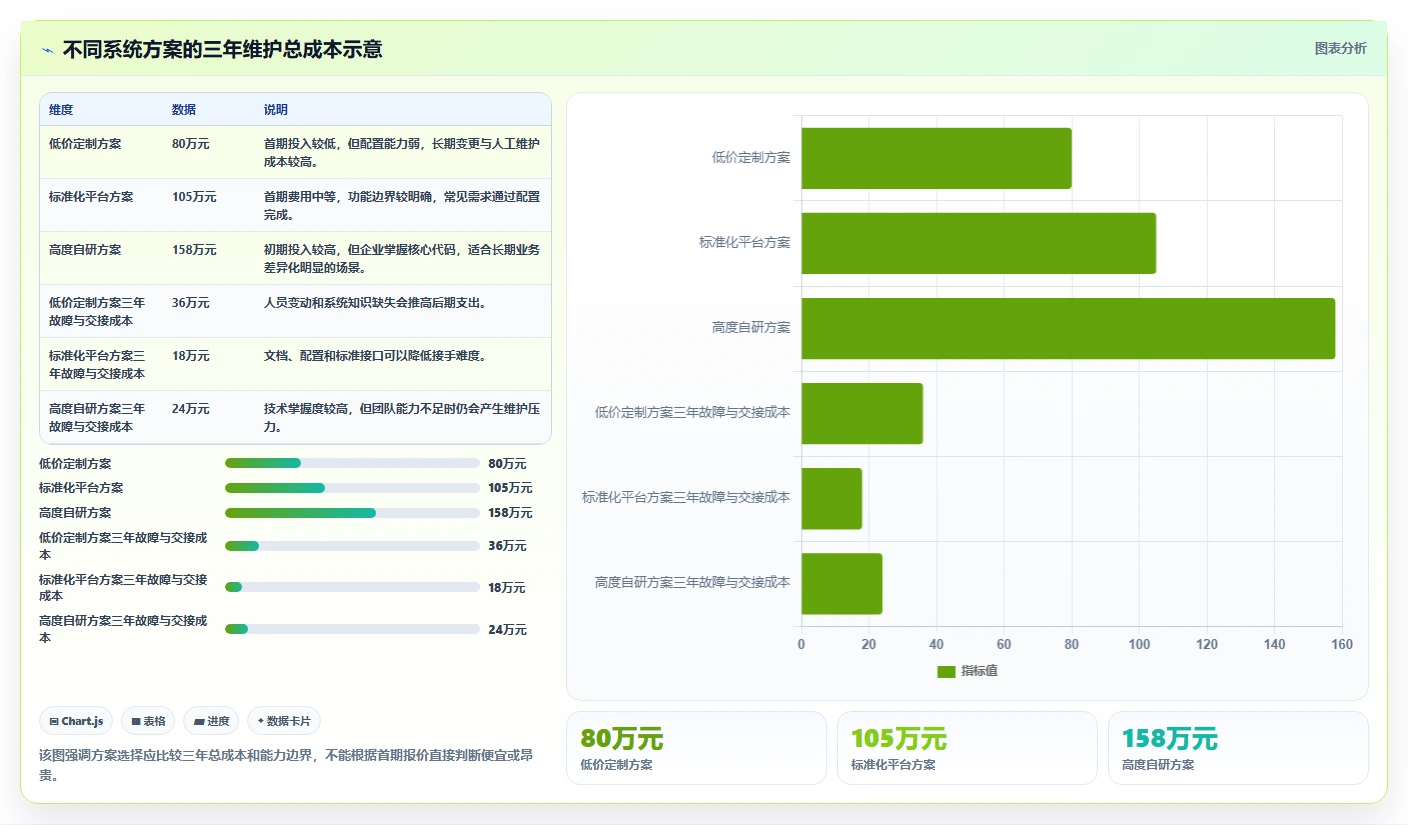The height and width of the screenshot is (825, 1408).
Task: Select the 数据卡片 tag chip
Action: (284, 721)
